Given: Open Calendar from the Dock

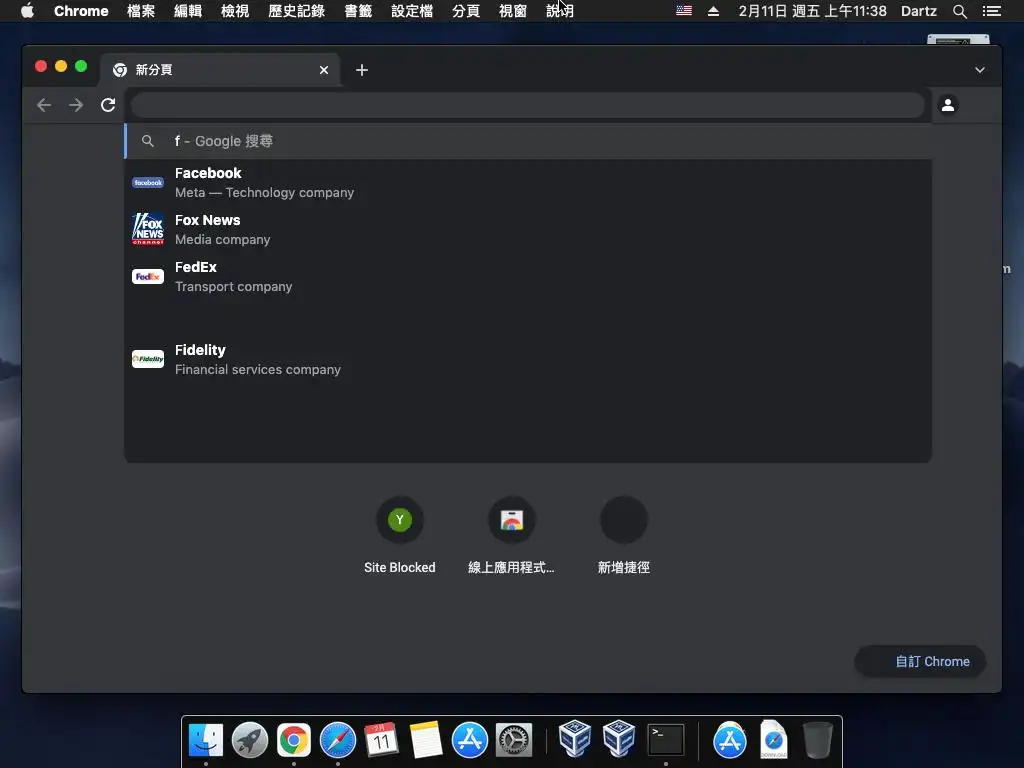Looking at the screenshot, I should tap(381, 741).
